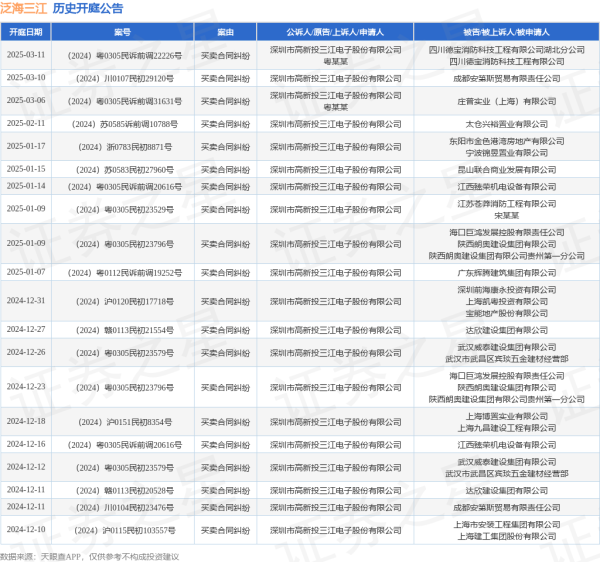Viewport: 600px width, 562px height.
Task: Select the 公诉人/原告/上诉人/申请人 column header
Action: pyautogui.click(x=335, y=32)
